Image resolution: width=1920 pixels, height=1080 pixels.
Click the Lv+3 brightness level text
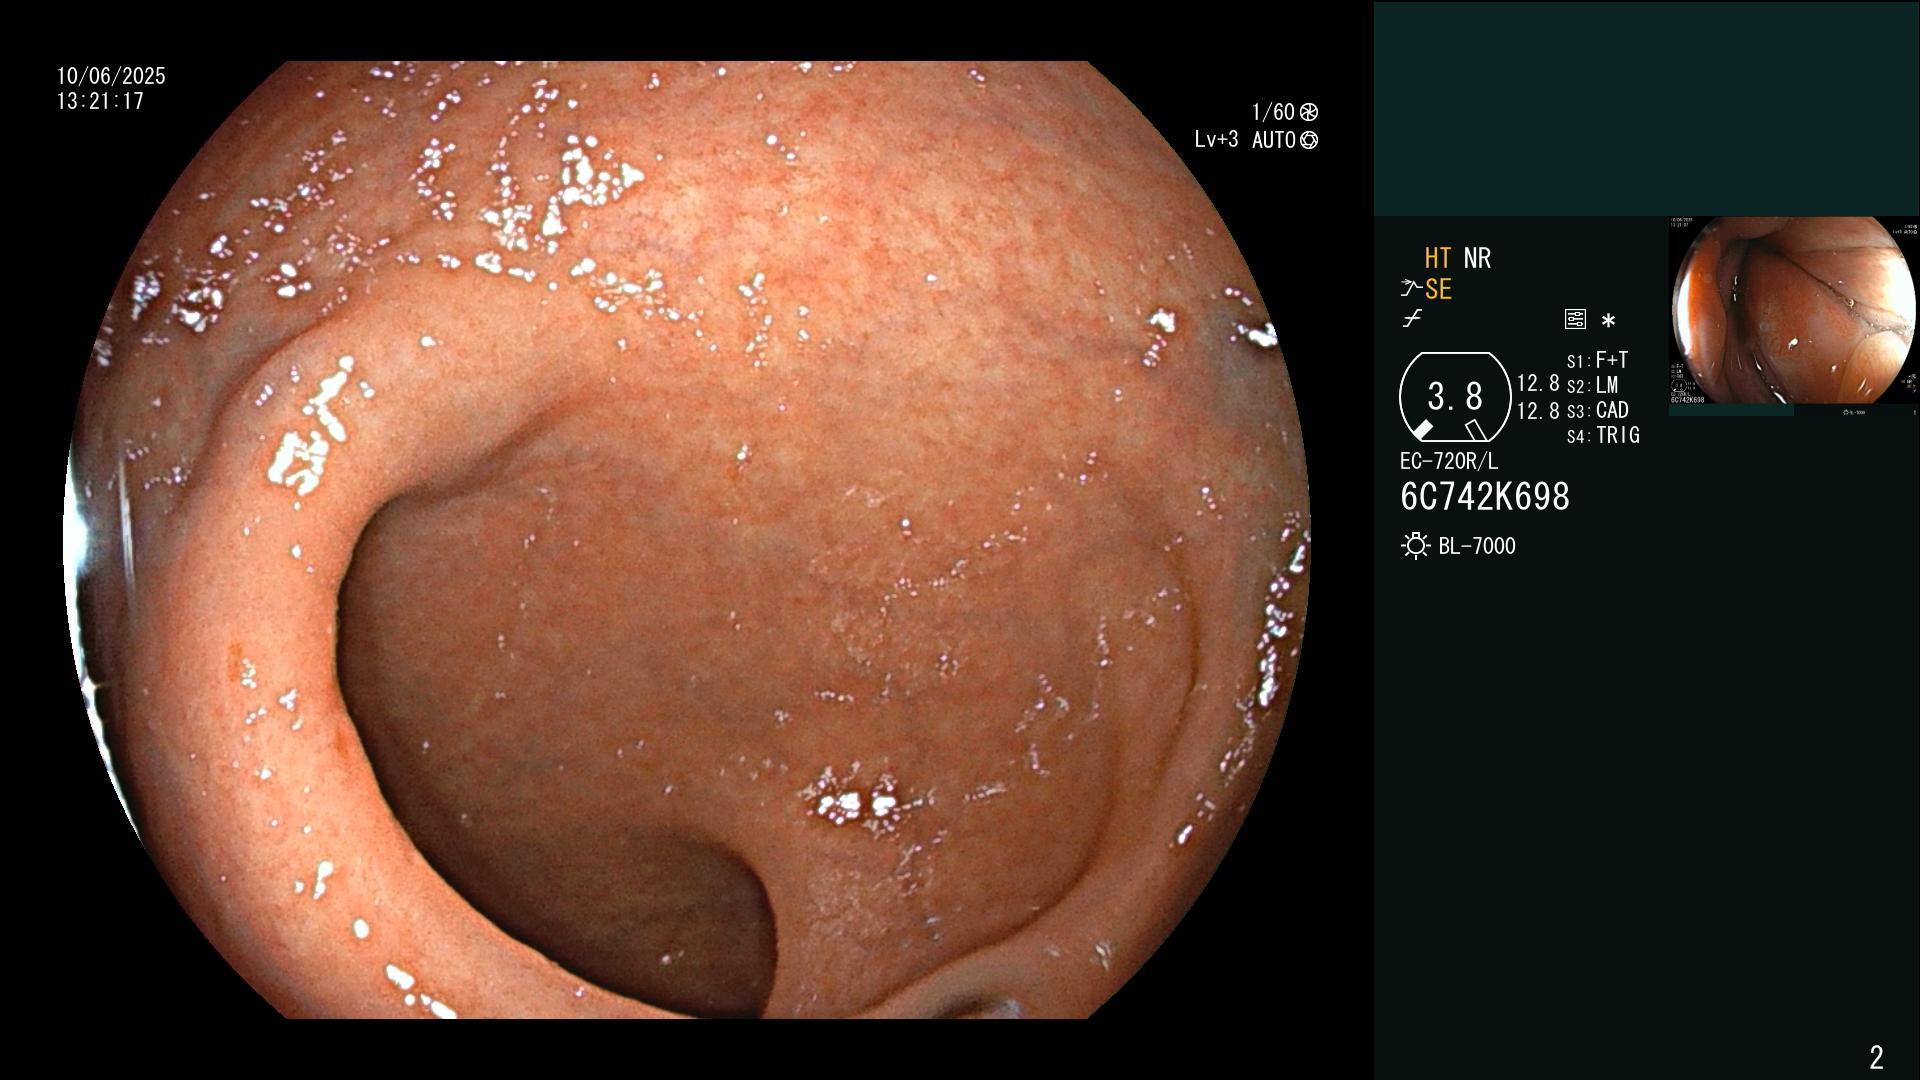1216,140
